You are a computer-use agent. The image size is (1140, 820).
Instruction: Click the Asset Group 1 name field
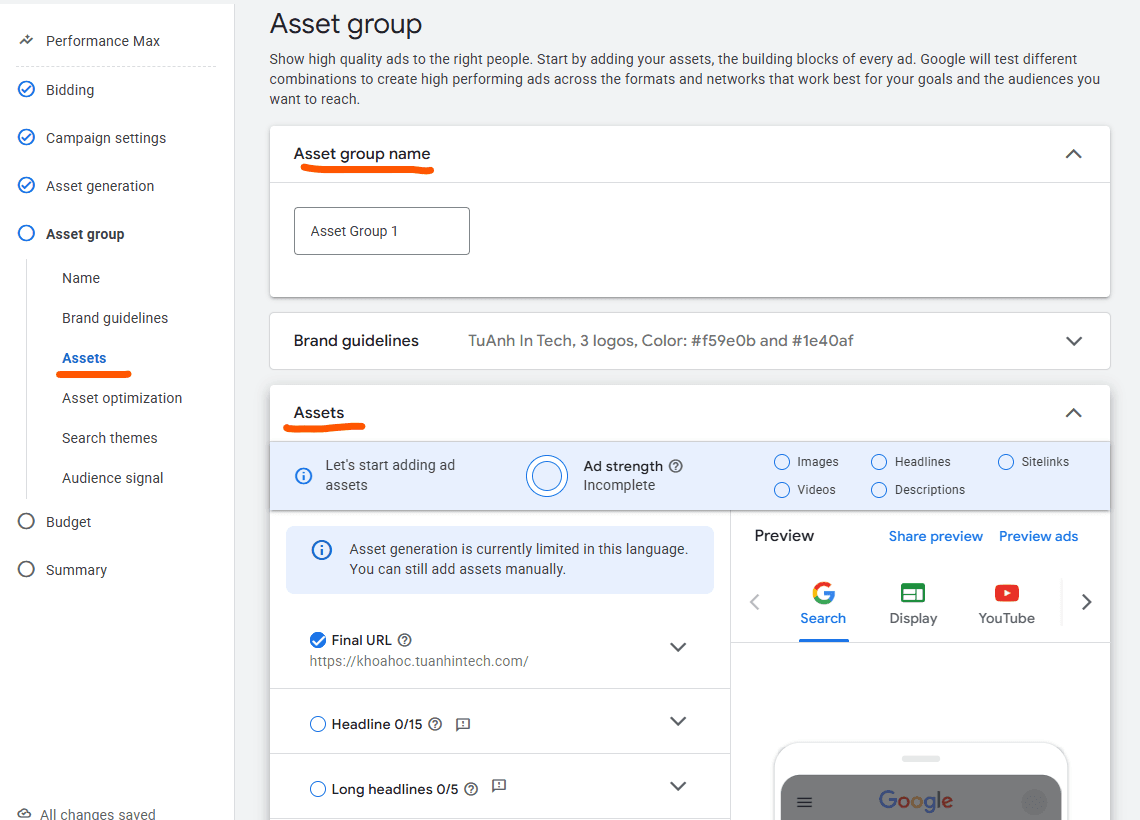coord(382,231)
